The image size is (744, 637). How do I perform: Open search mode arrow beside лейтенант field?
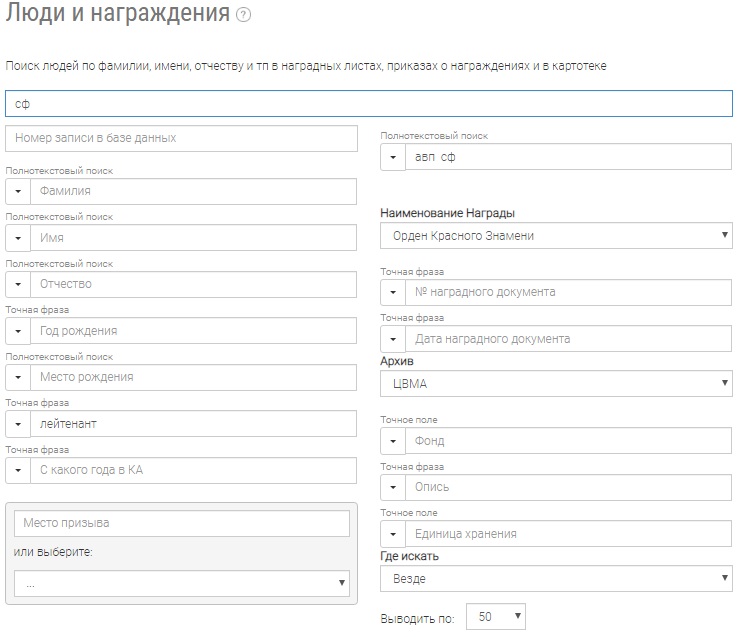pos(18,424)
